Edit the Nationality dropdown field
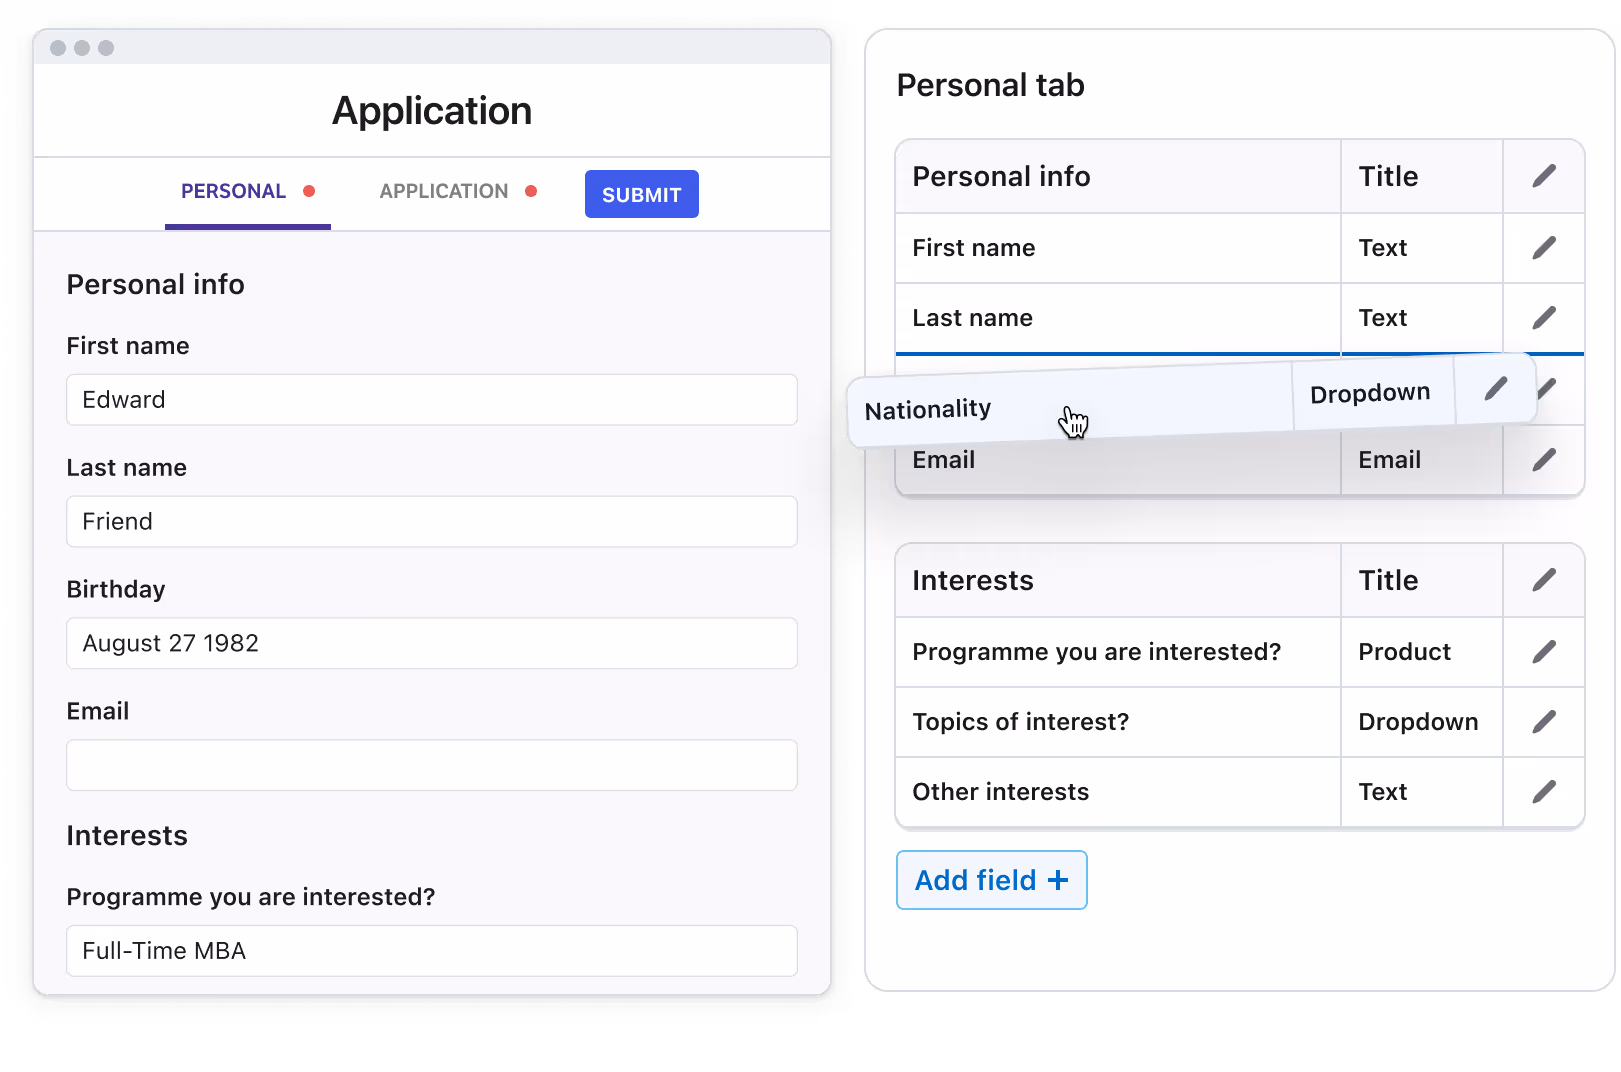The width and height of the screenshot is (1621, 1072). pos(1495,389)
